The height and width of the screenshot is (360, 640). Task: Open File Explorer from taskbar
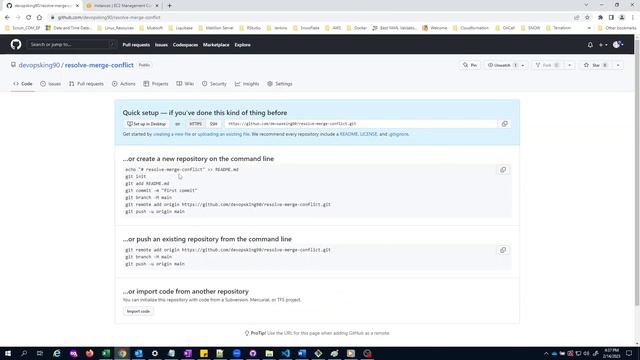[x=269, y=353]
